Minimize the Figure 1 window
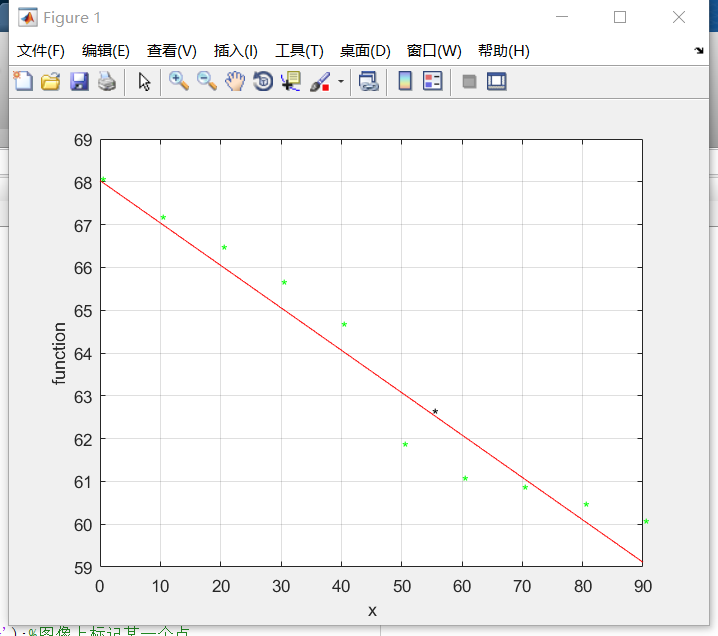Viewport: 718px width, 636px height. tap(562, 17)
